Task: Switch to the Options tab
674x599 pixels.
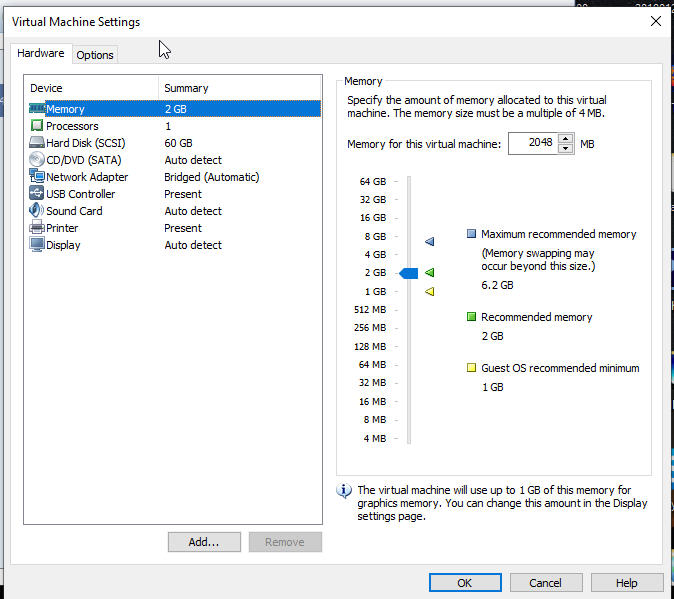Action: click(x=95, y=55)
